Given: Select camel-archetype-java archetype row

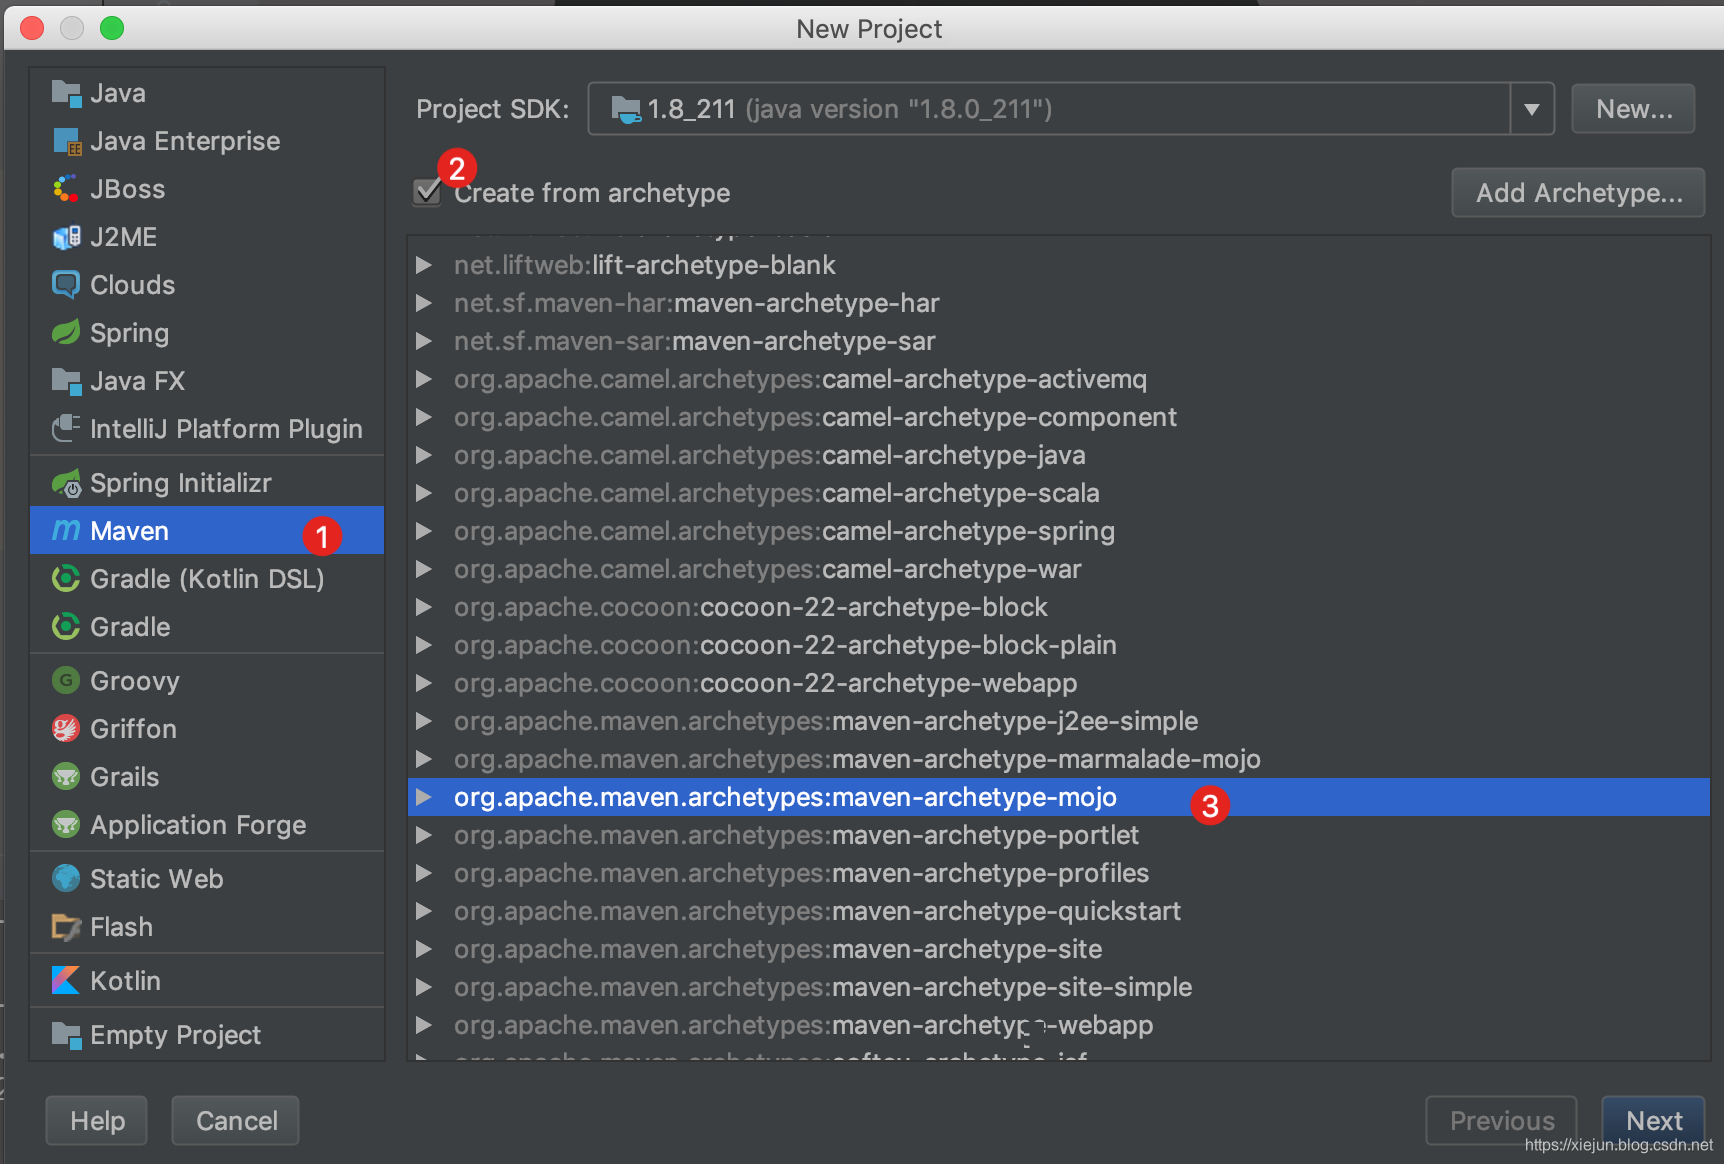Looking at the screenshot, I should coord(1059,455).
